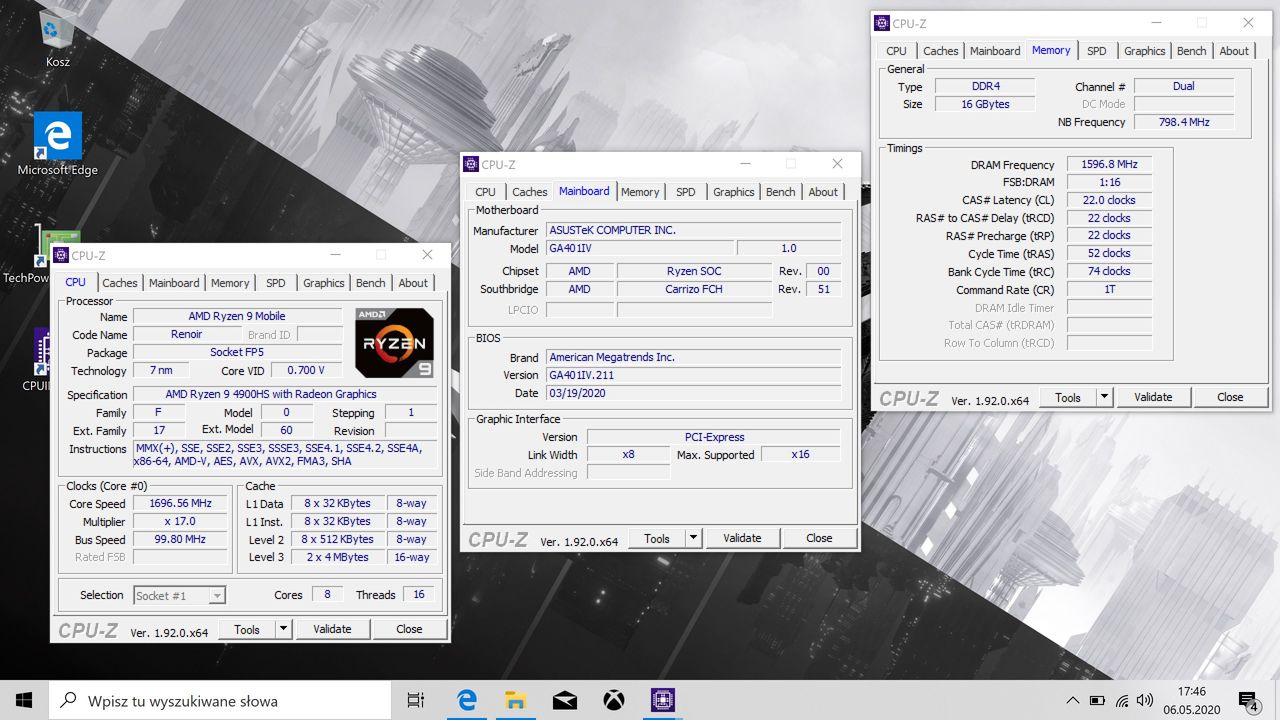Open the Socket #1 selection dropdown
The width and height of the screenshot is (1280, 720).
[180, 595]
